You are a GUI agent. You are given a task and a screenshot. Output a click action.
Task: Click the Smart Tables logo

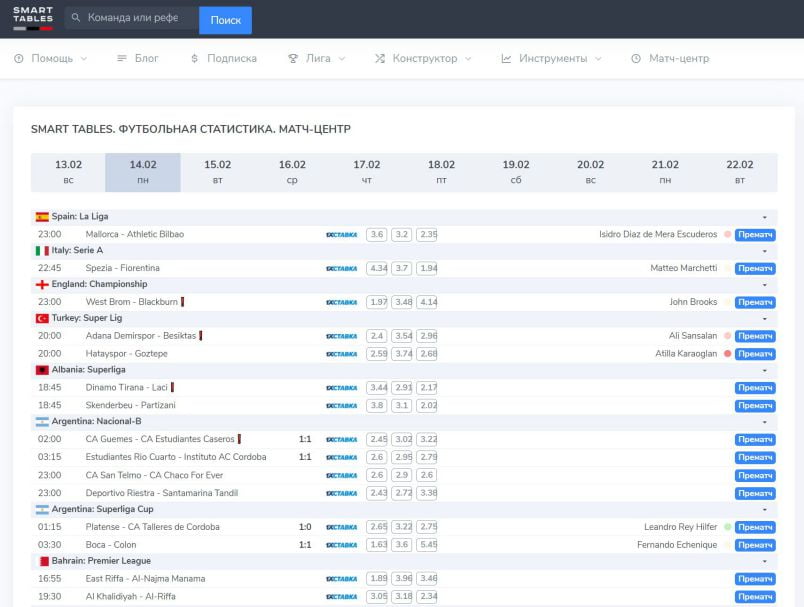tap(33, 19)
